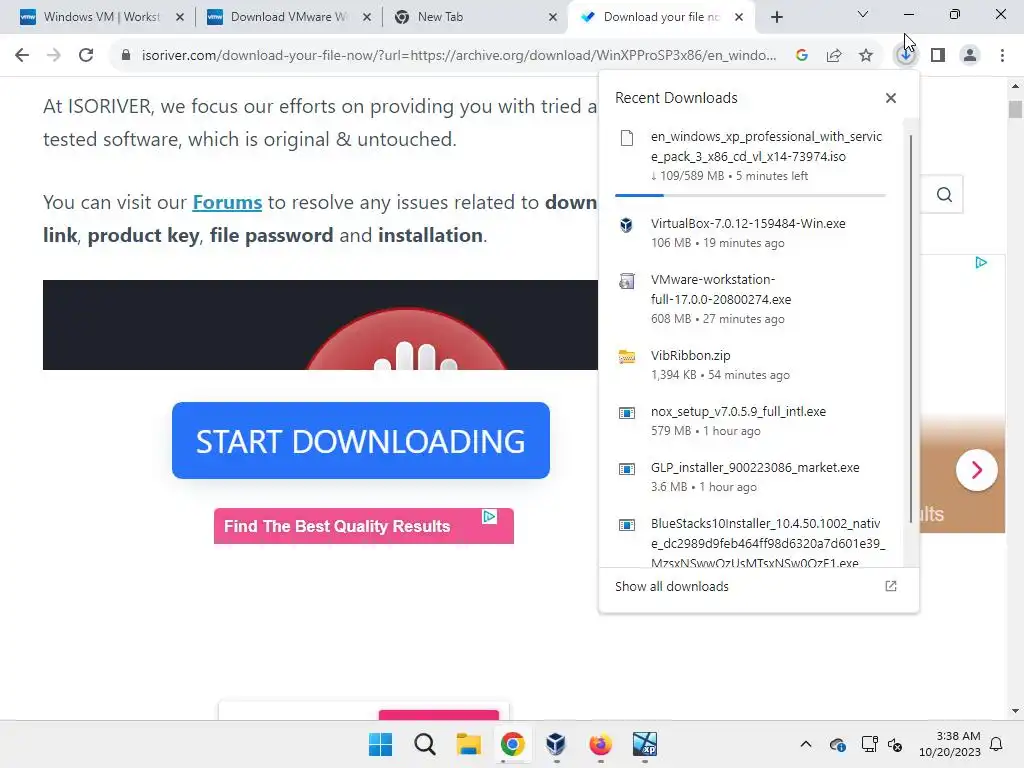Image resolution: width=1024 pixels, height=768 pixels.
Task: Switch to Windows VM Workstation tab
Action: point(101,17)
